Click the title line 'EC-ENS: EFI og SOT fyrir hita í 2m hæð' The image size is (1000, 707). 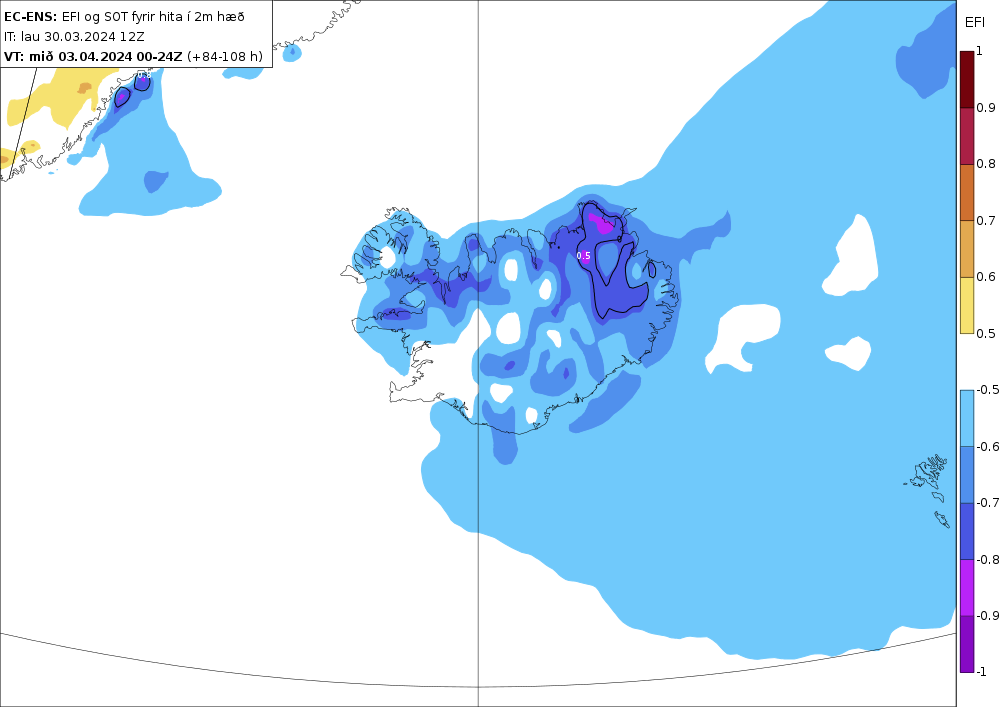(x=124, y=17)
